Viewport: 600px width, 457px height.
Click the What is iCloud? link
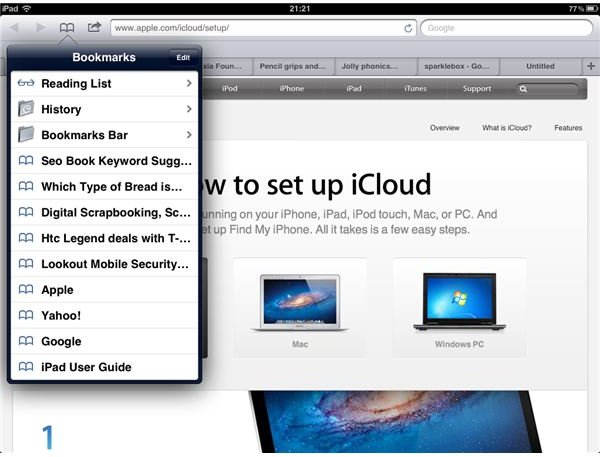coord(507,128)
